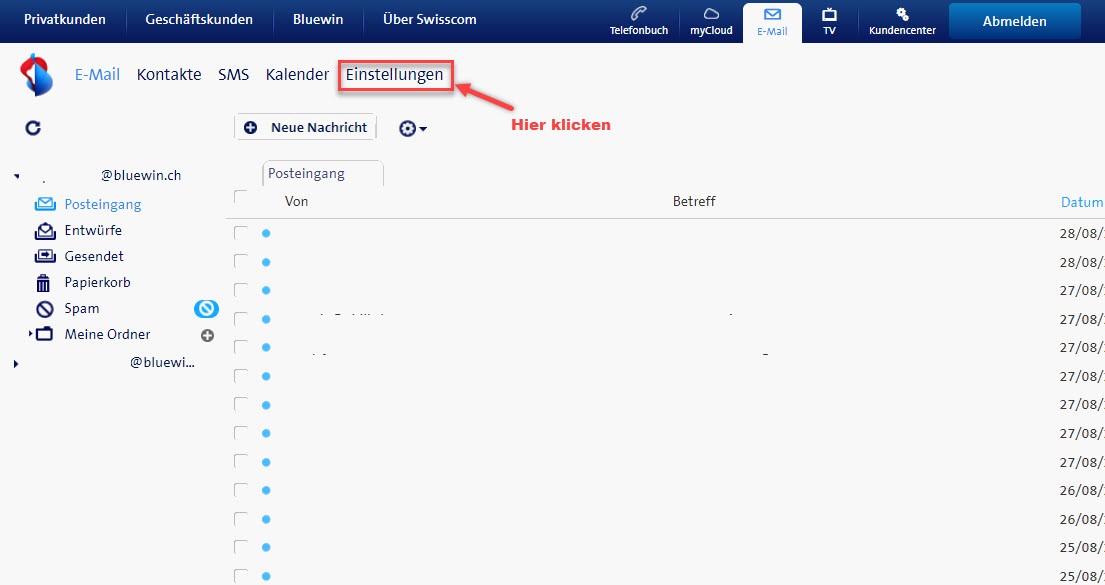1105x585 pixels.
Task: Click the blue Spam block badge
Action: 206,309
